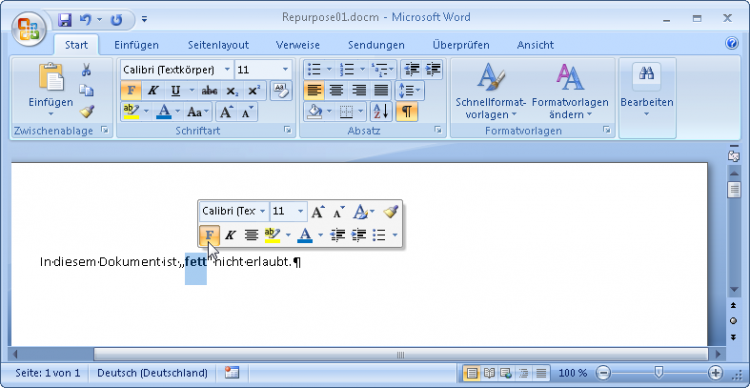Apply ribbon text highlight color

(131, 112)
